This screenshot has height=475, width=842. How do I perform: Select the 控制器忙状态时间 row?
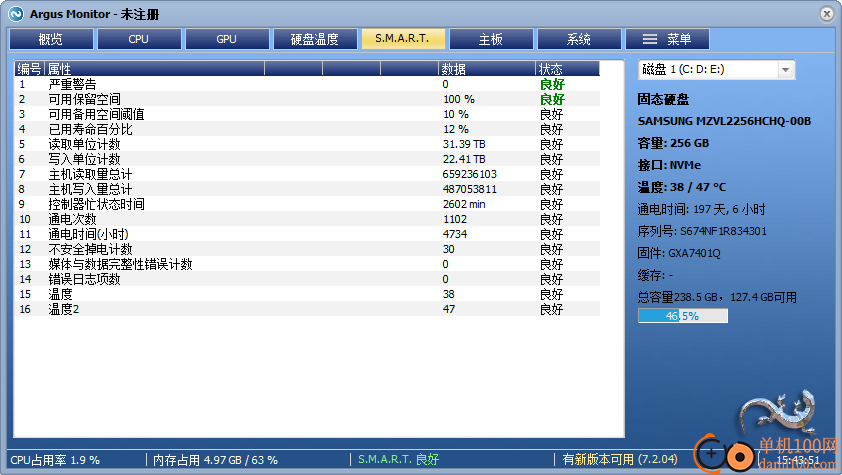point(307,204)
